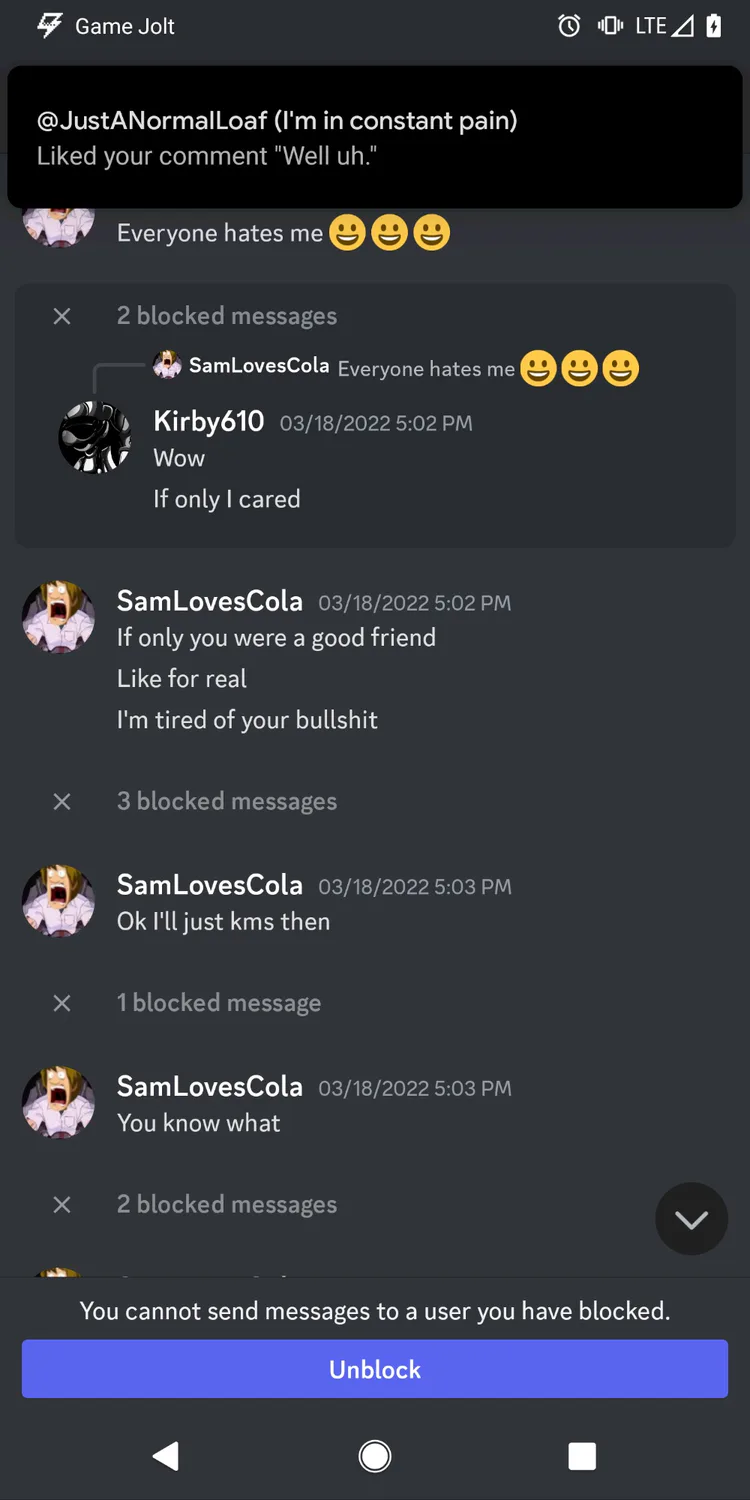Tap the Unblock button
Viewport: 750px width, 1500px height.
375,1369
